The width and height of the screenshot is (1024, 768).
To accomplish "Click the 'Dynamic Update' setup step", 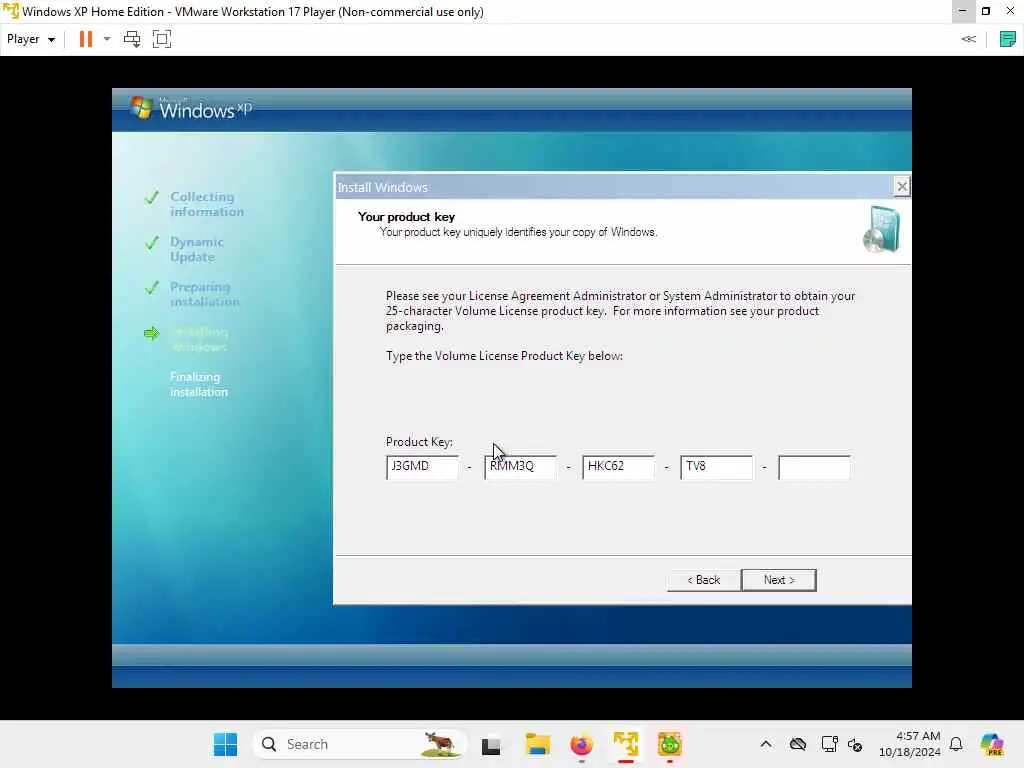I will coord(197,249).
